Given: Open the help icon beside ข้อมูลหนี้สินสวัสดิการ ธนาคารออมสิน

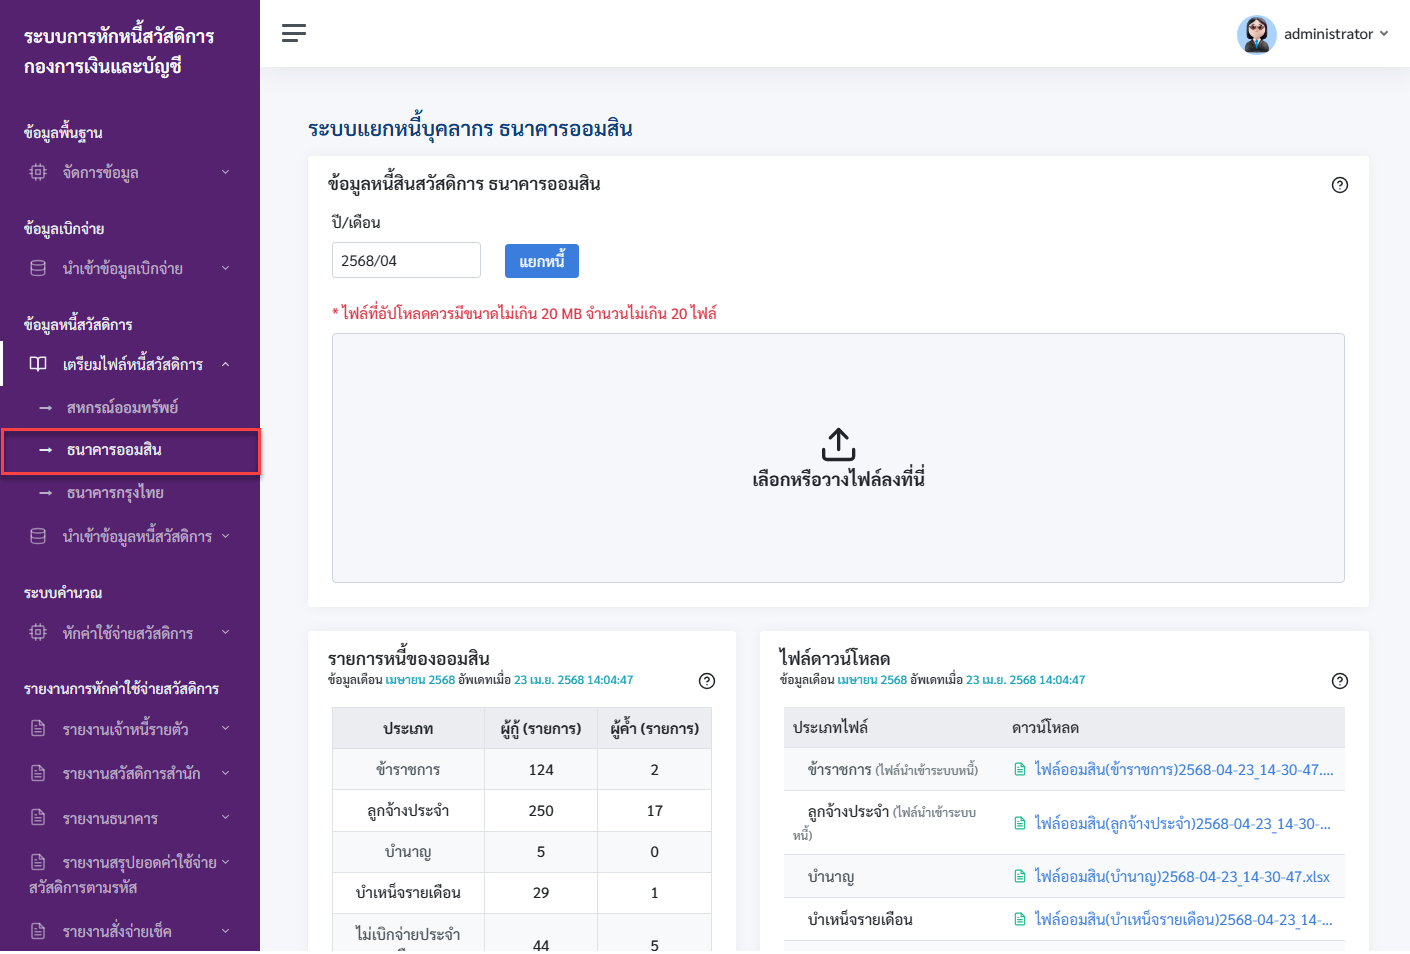Looking at the screenshot, I should coord(1340,185).
